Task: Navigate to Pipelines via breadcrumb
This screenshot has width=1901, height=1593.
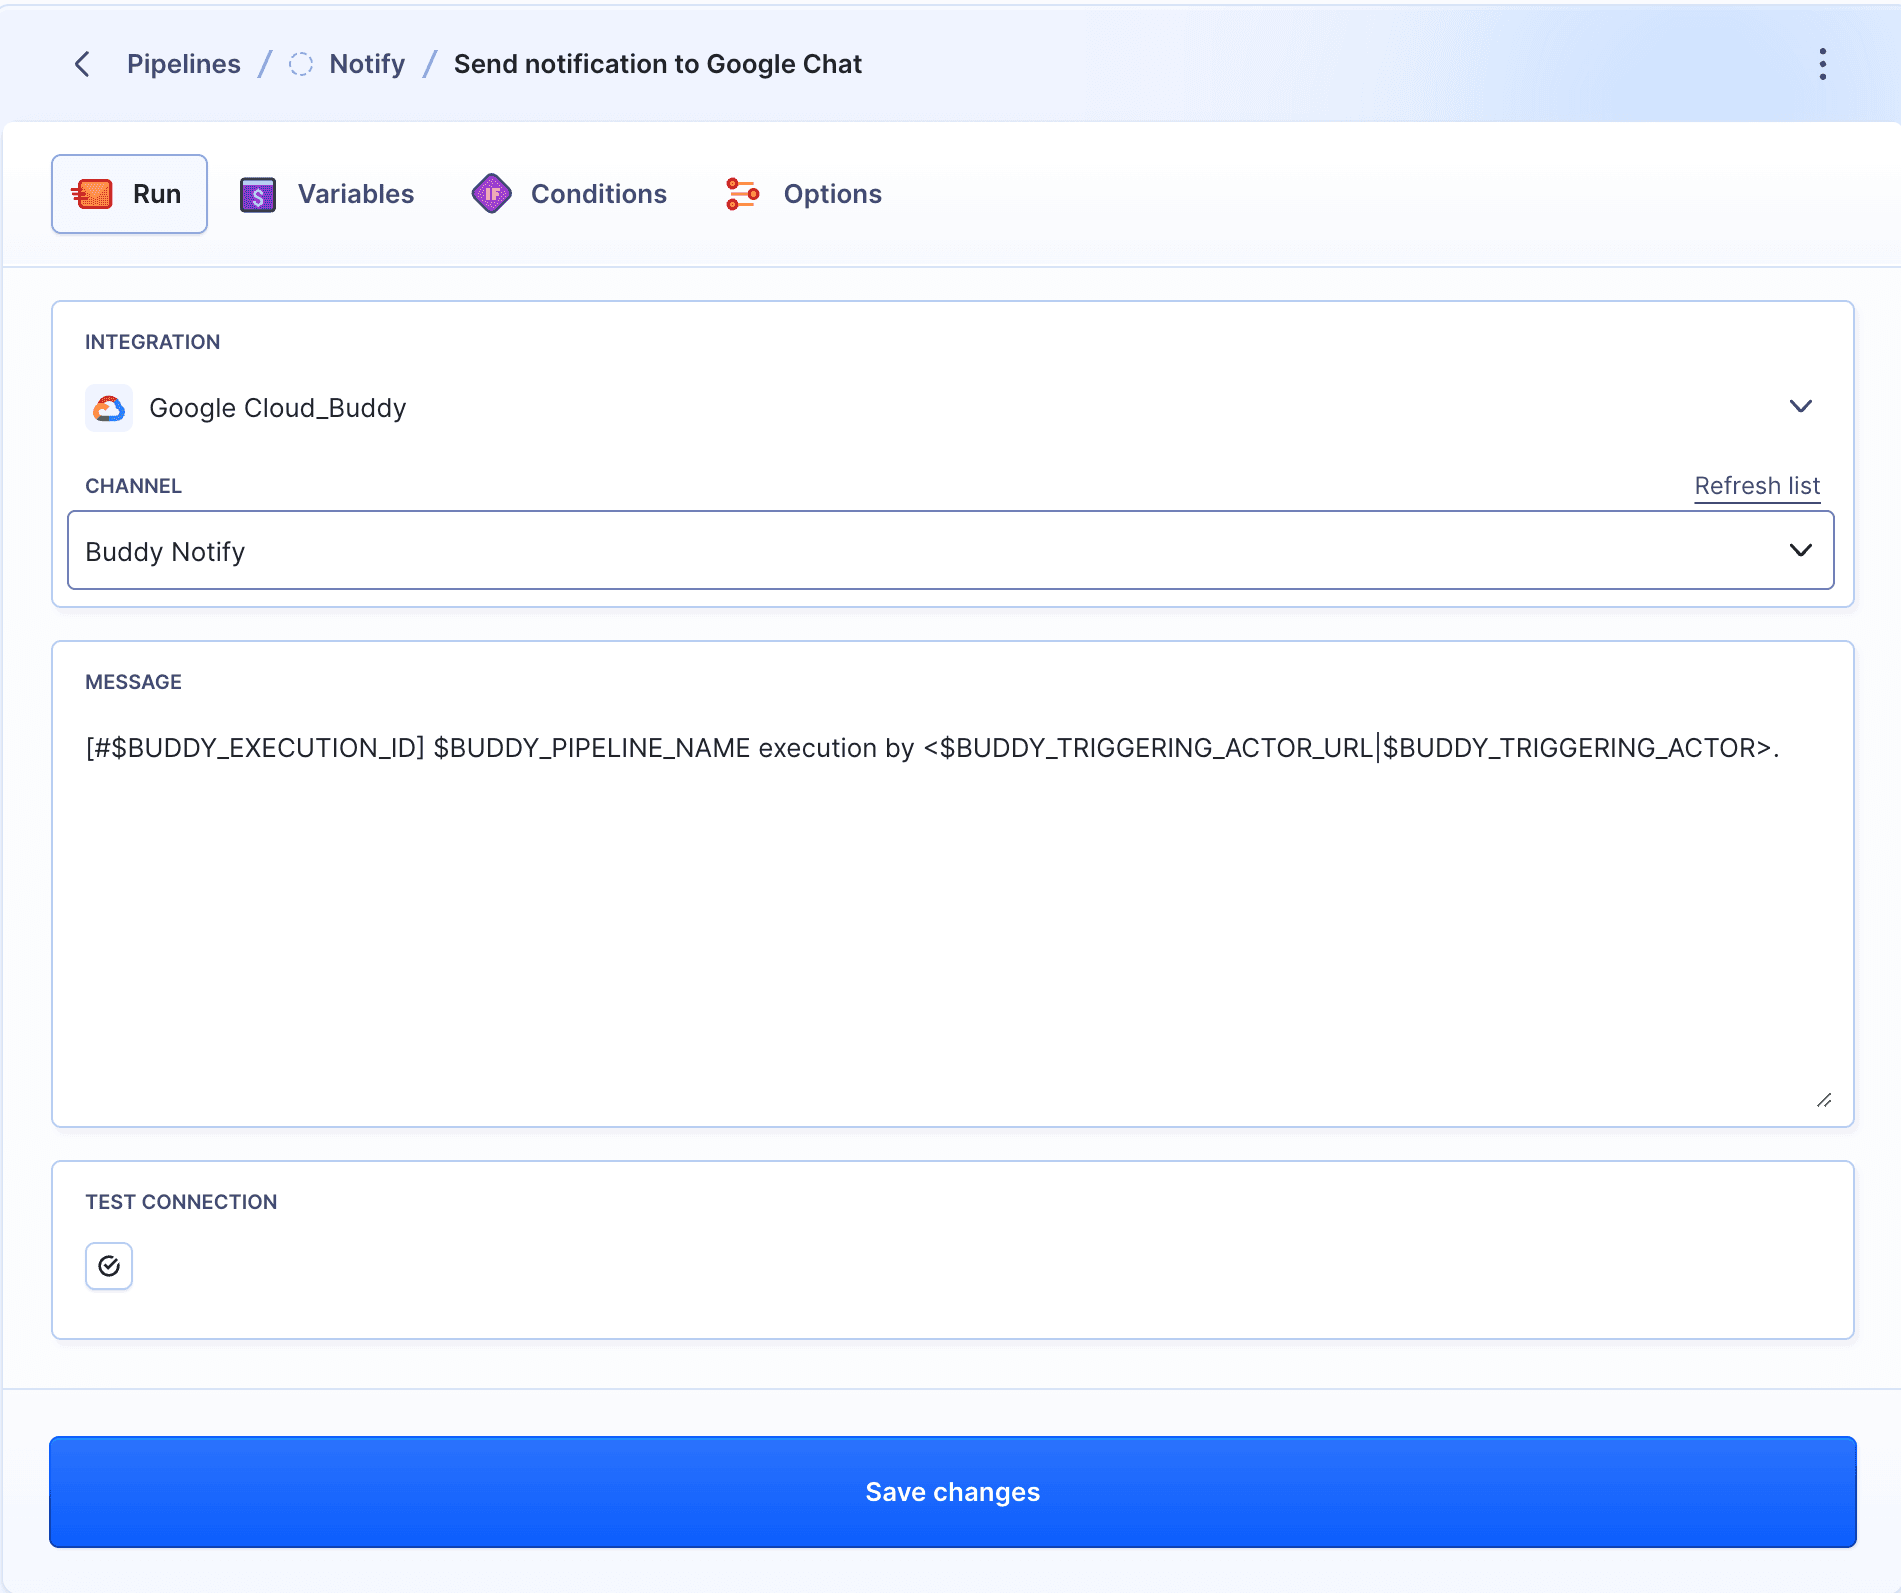Action: coord(183,63)
